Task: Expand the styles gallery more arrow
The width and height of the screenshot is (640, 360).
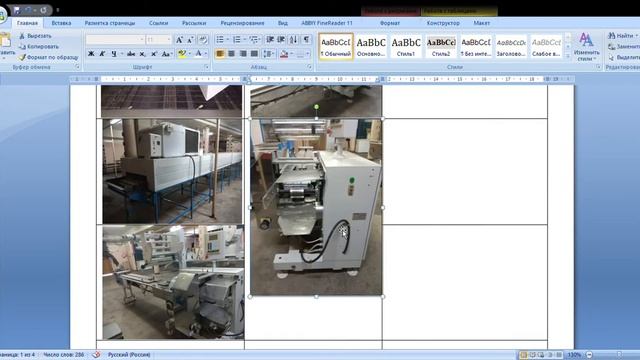Action: [x=568, y=56]
